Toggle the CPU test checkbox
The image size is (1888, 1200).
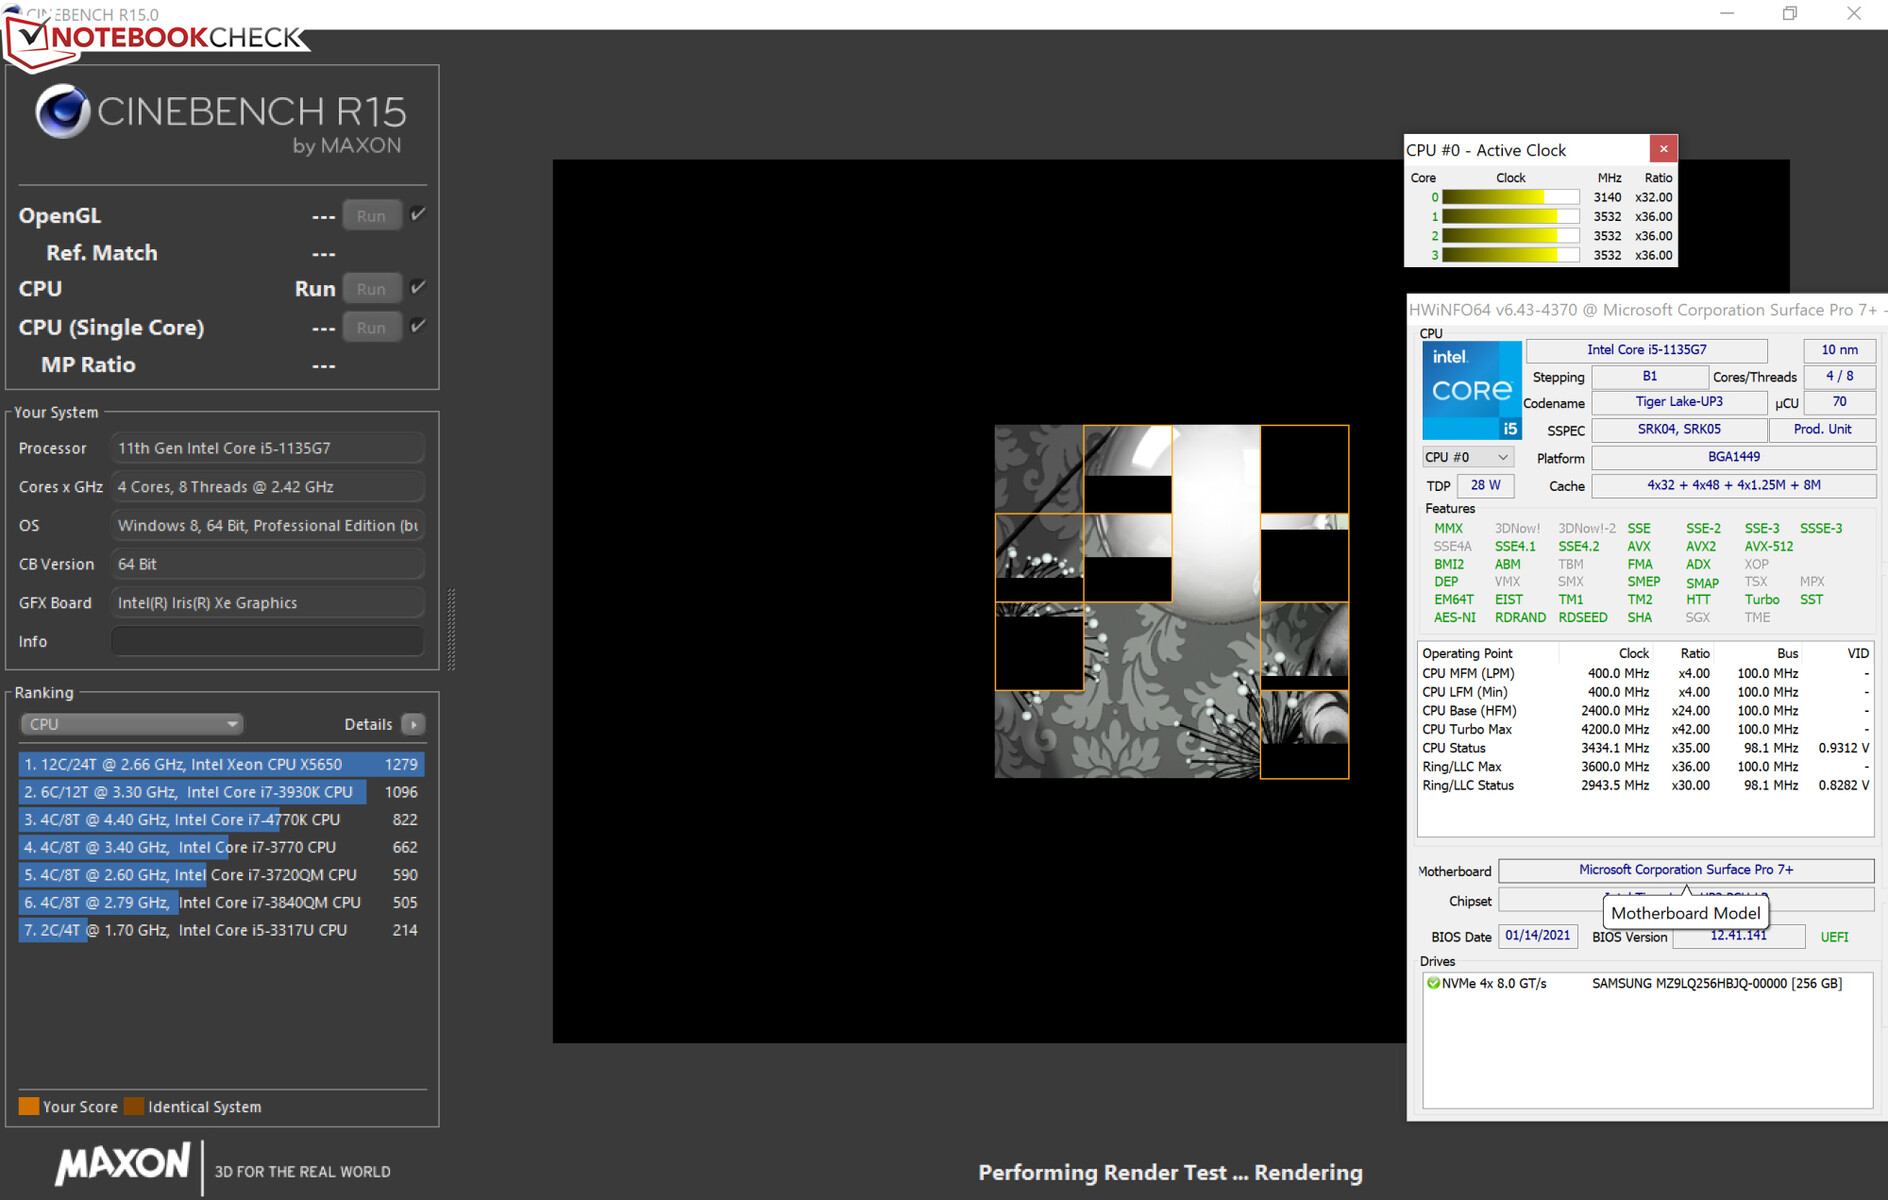[x=418, y=288]
